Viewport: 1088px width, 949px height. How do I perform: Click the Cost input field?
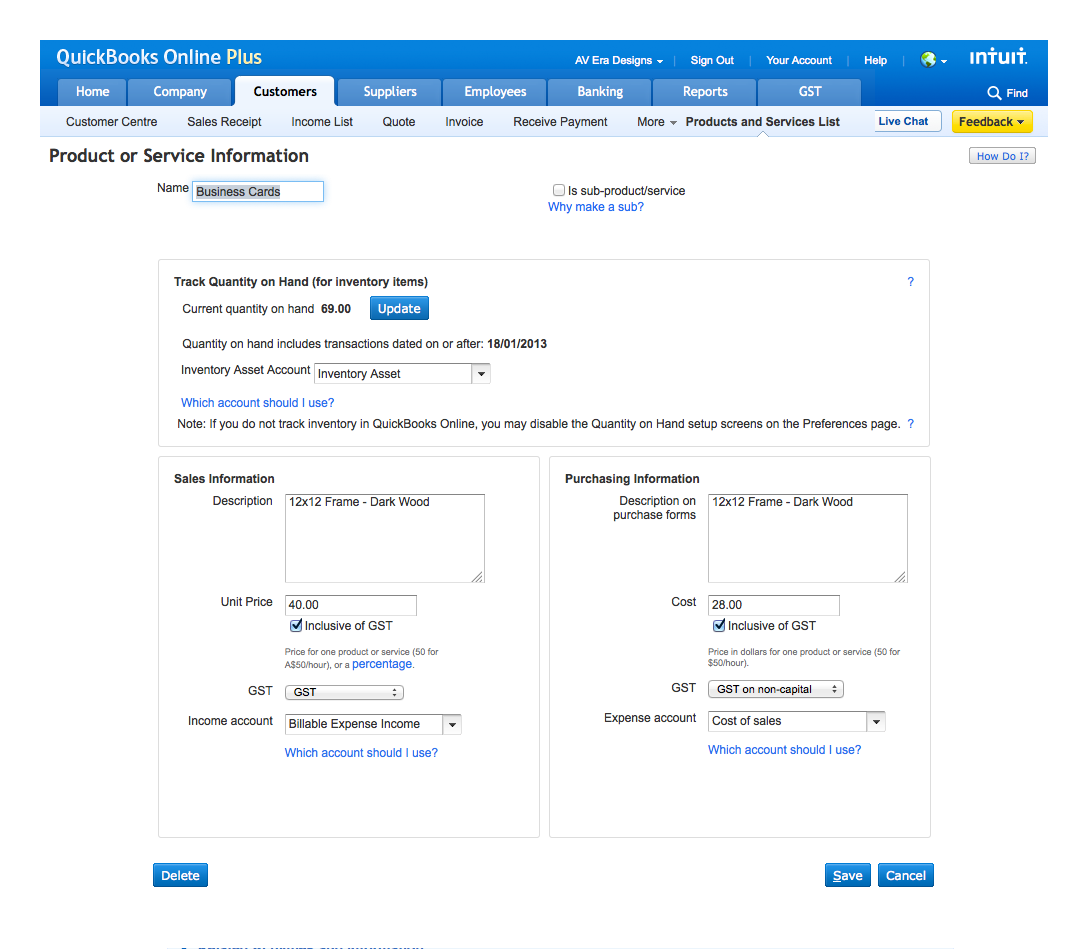[x=774, y=605]
